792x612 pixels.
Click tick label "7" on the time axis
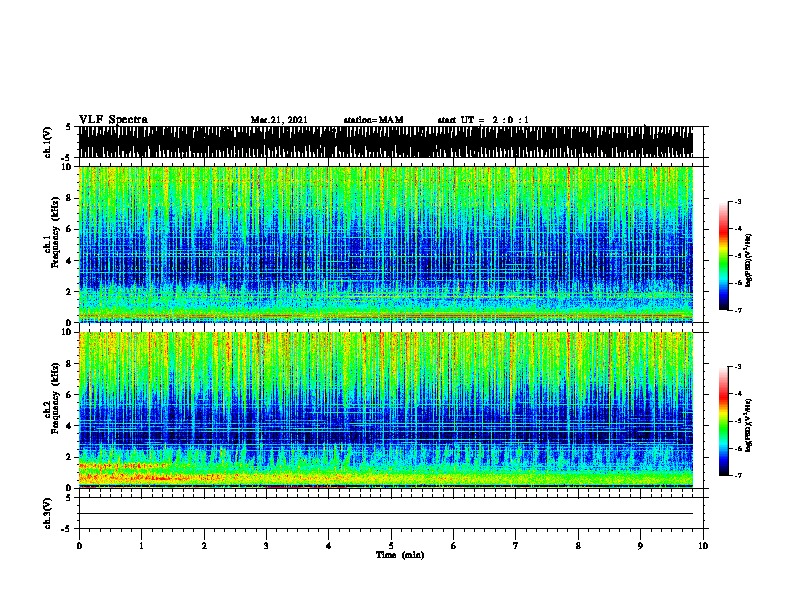click(516, 546)
